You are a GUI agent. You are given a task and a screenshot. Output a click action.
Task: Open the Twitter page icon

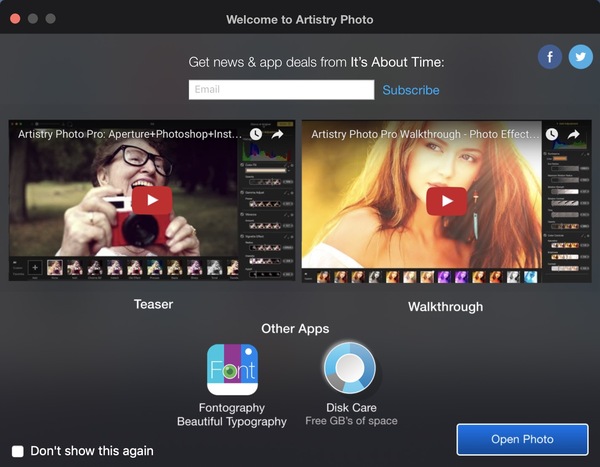point(580,57)
